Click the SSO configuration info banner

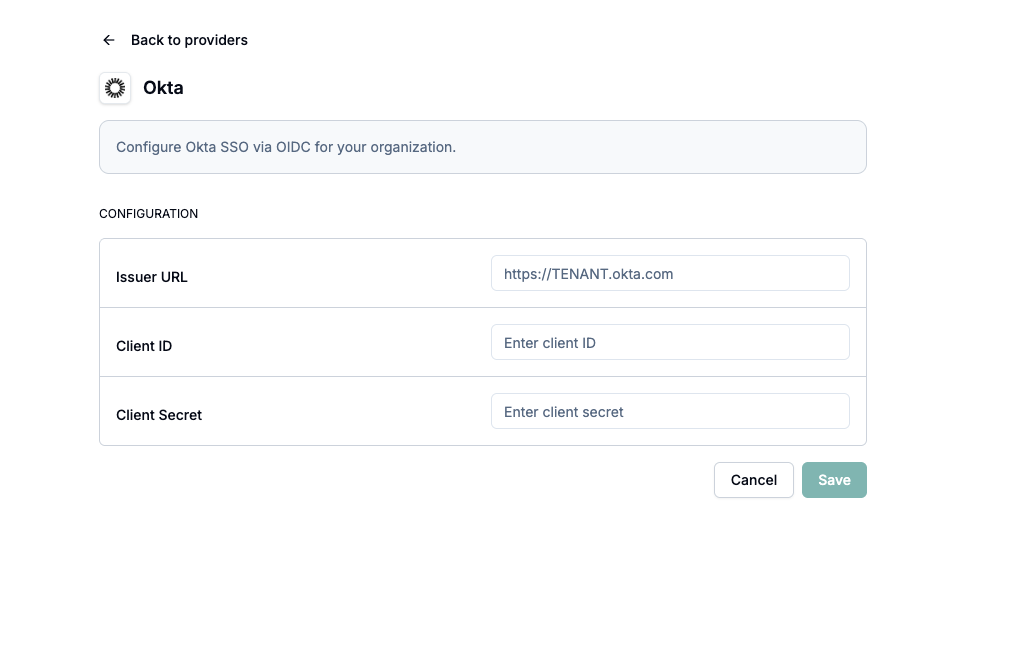[483, 146]
